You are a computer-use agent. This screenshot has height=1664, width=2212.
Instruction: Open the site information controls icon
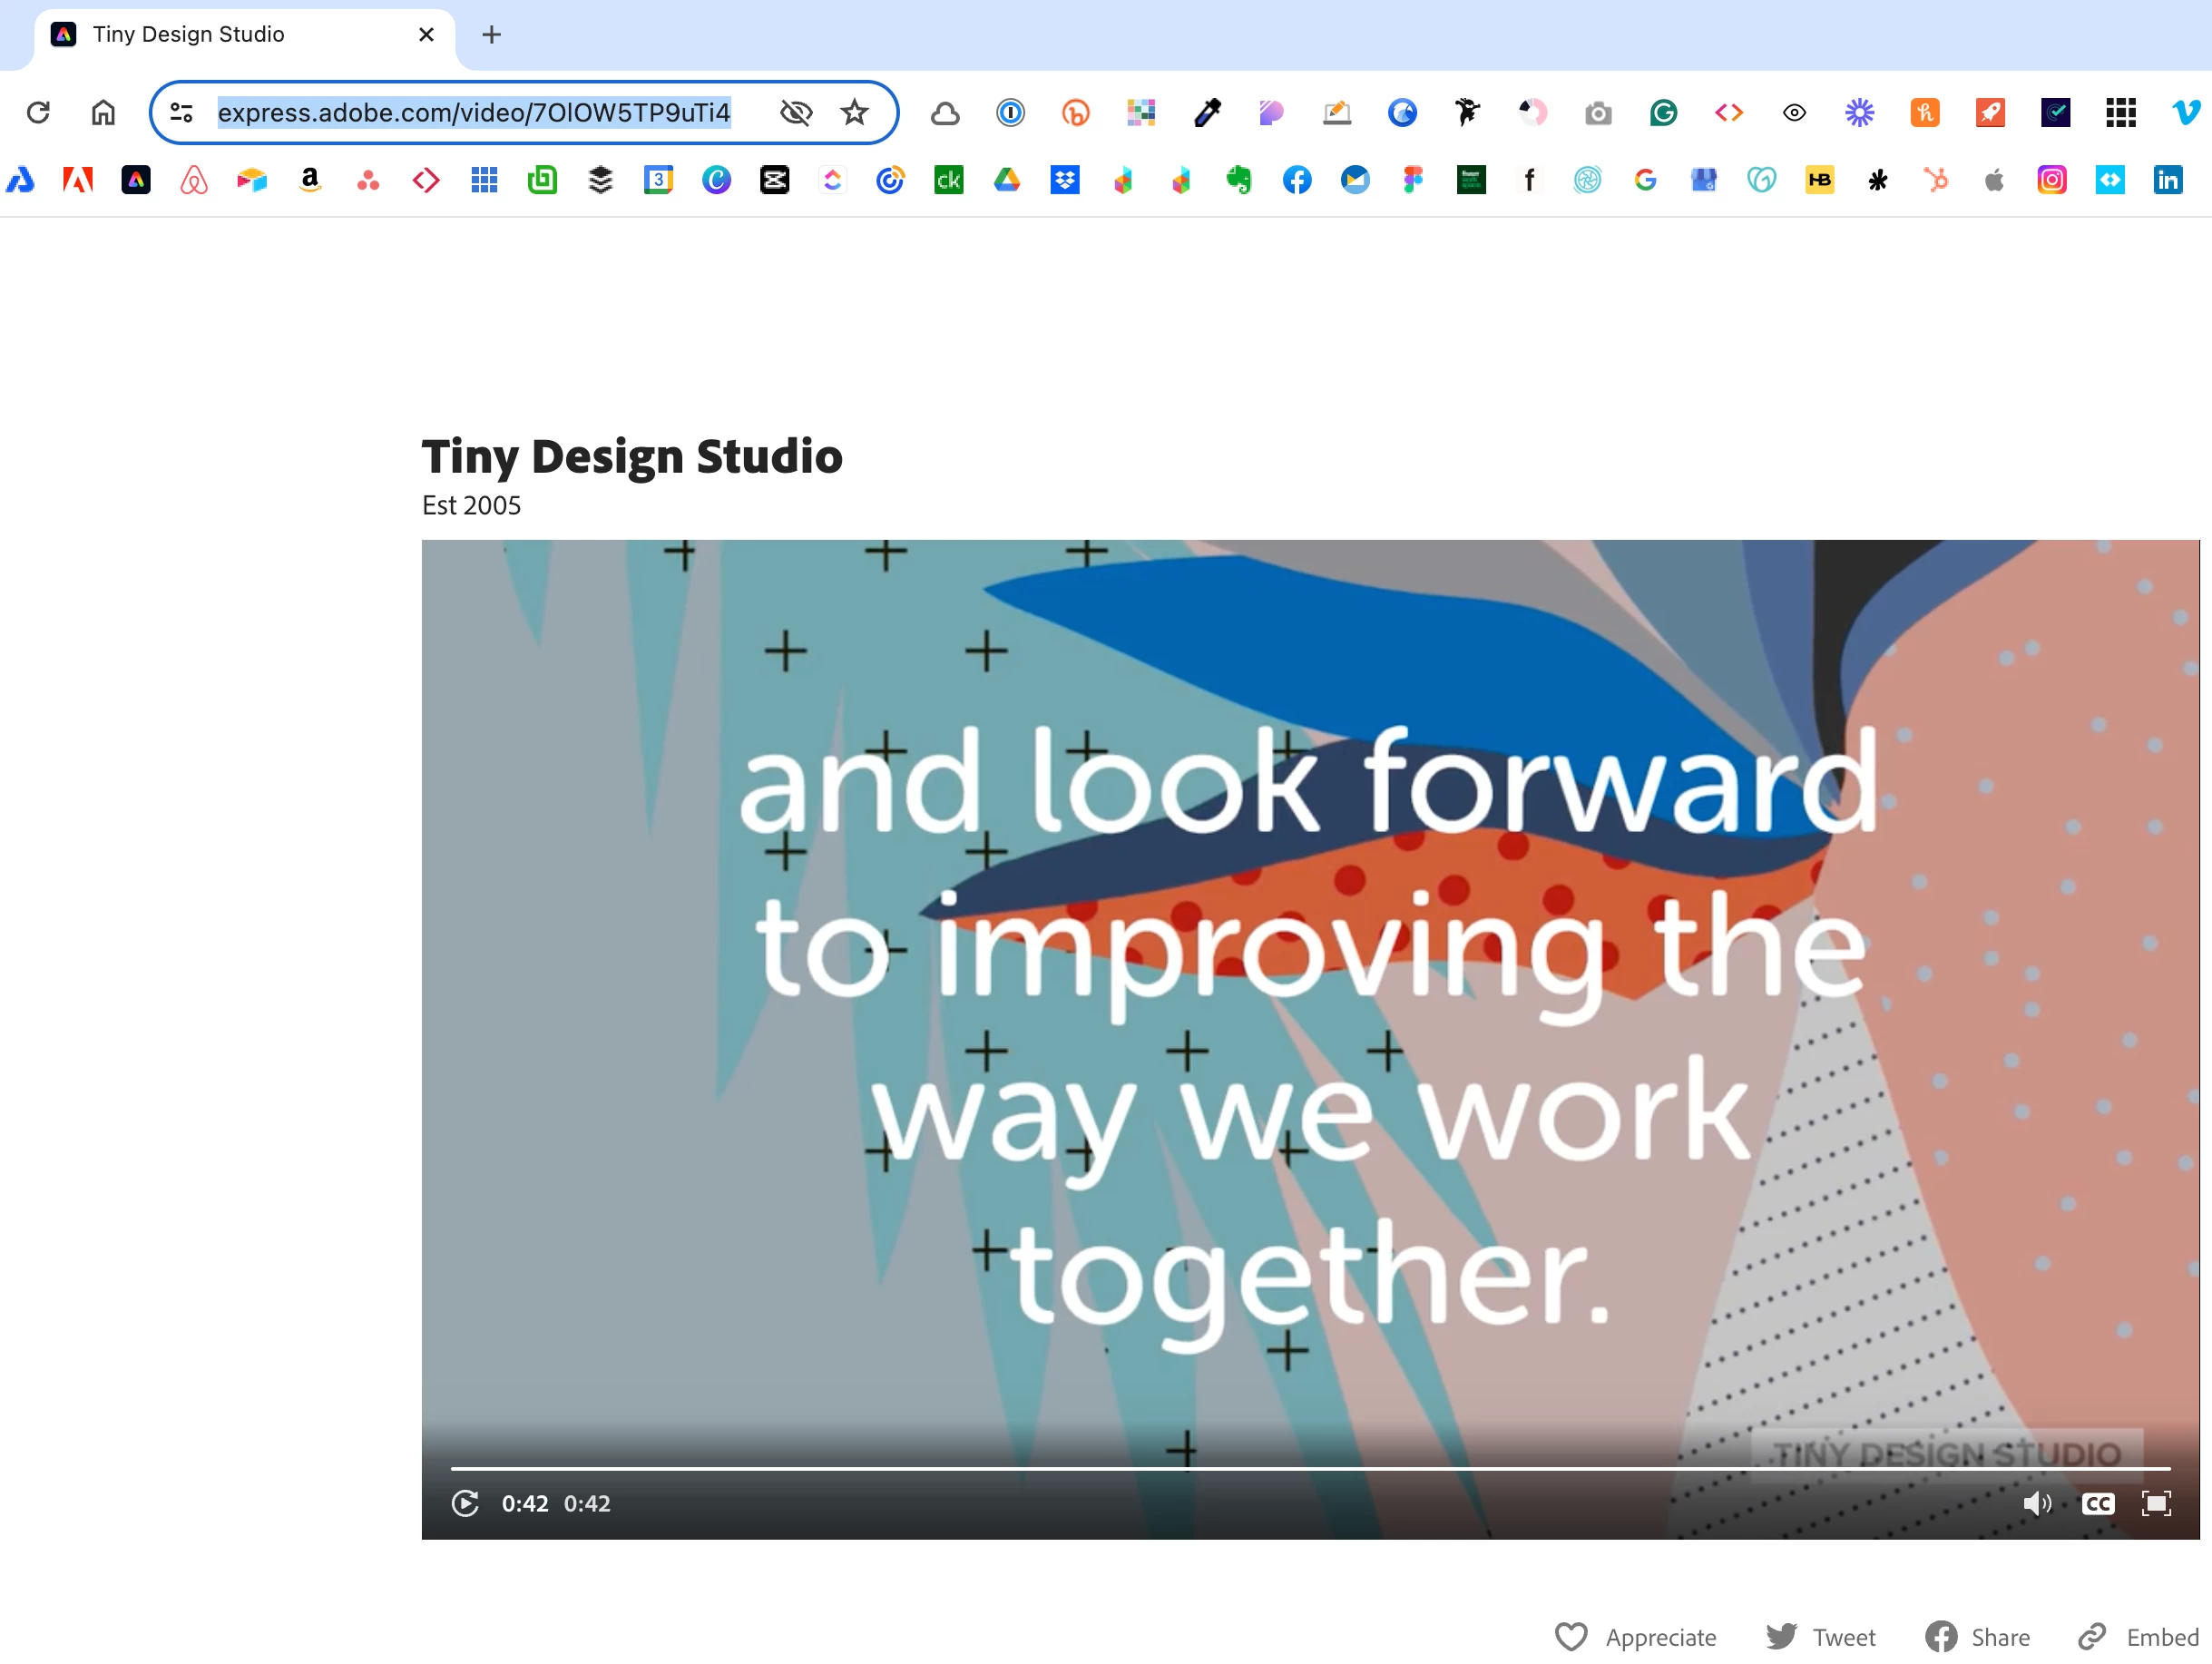click(x=181, y=113)
